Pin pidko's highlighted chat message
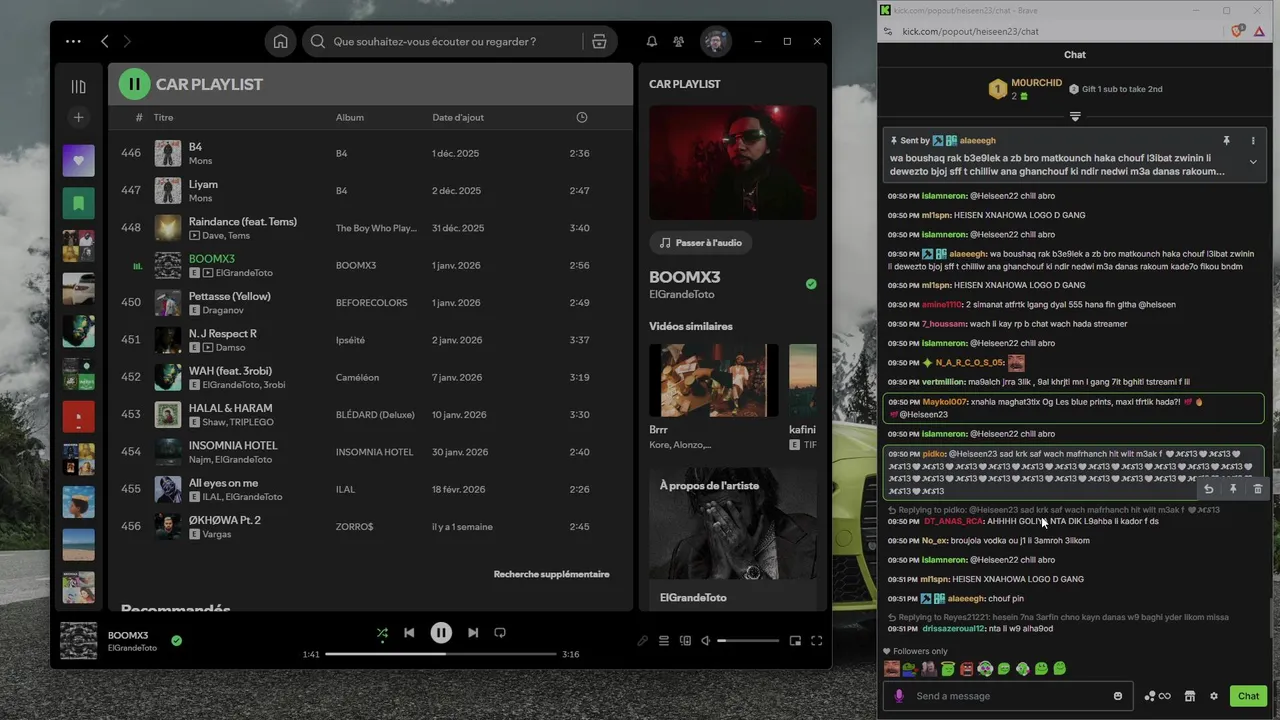 [1233, 489]
